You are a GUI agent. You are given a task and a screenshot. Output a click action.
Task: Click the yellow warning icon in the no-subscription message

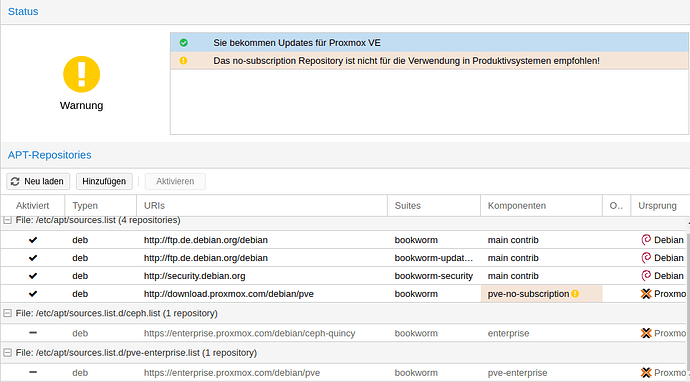(x=184, y=61)
